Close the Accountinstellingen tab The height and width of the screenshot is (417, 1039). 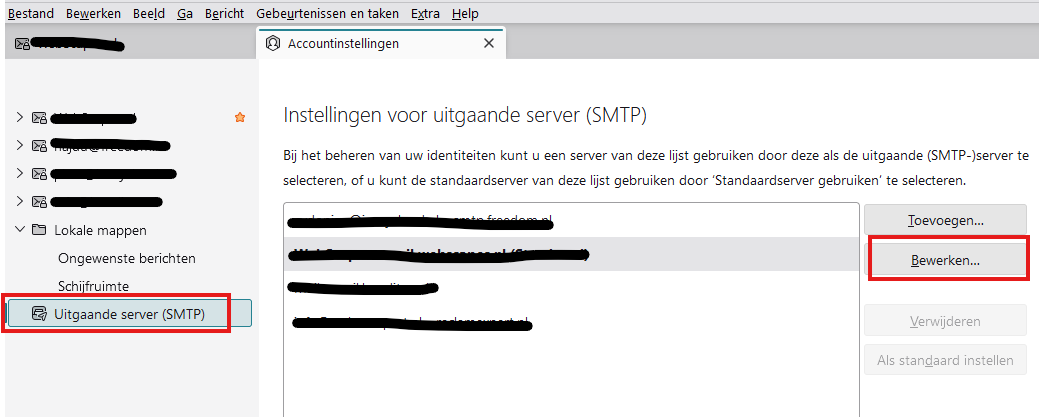click(x=488, y=44)
